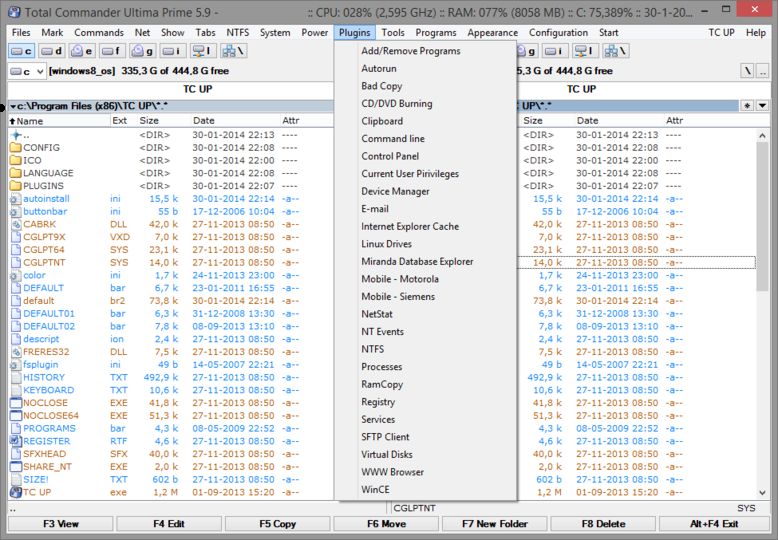Open the Help menu

pos(756,33)
